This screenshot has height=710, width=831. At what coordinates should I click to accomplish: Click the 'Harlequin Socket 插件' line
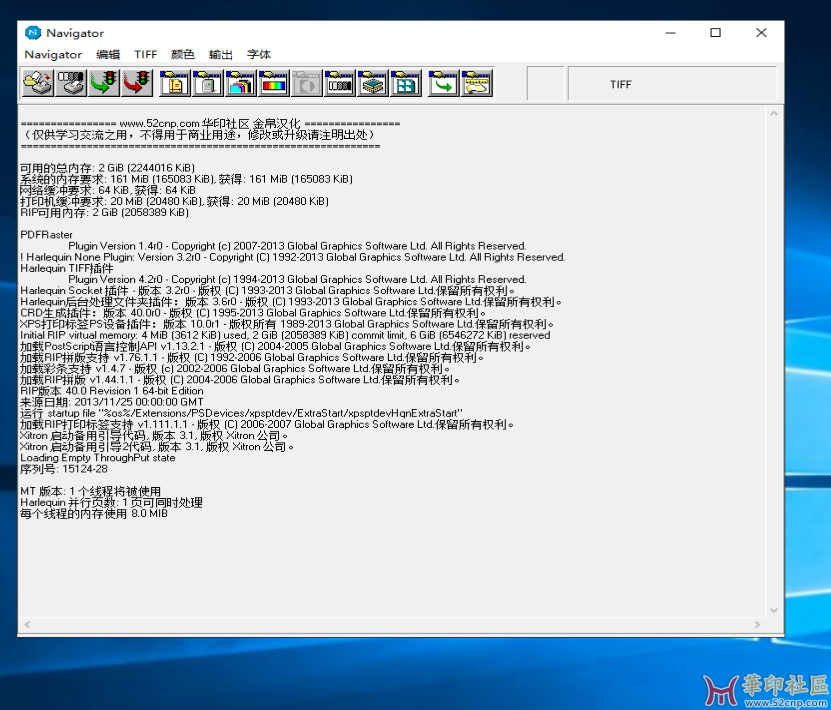pos(268,290)
